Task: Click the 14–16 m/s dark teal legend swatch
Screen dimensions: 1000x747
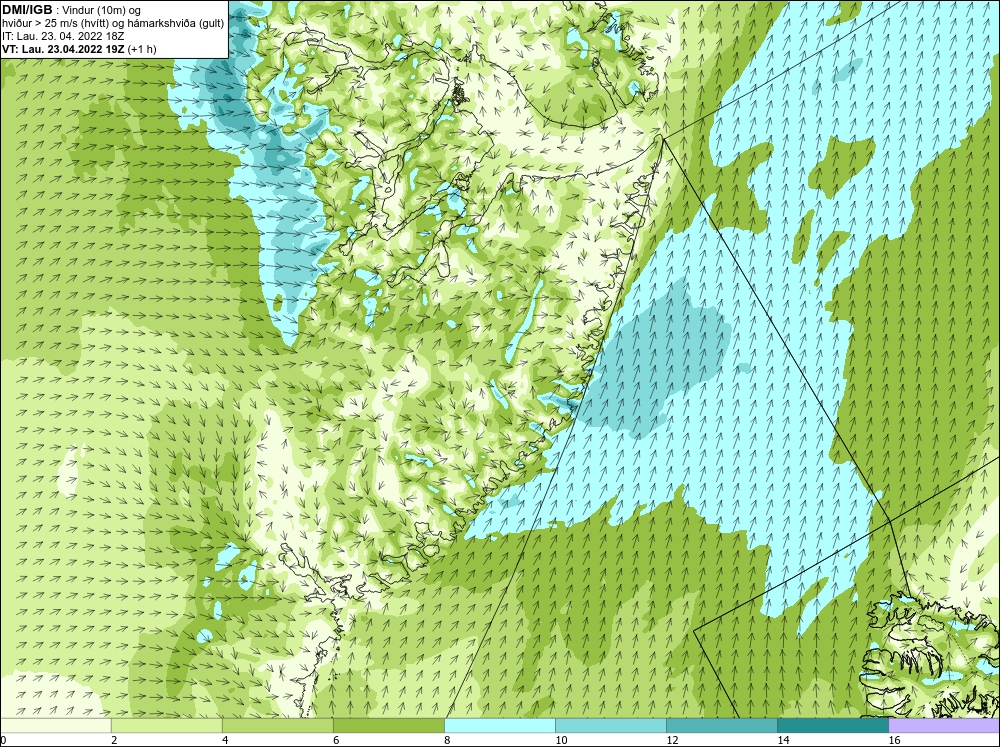Action: (x=833, y=725)
